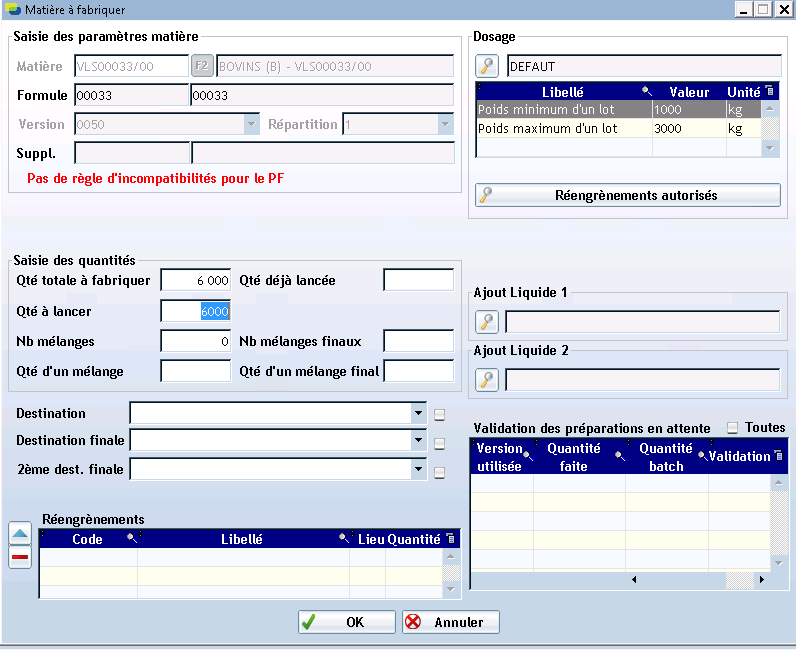The image size is (796, 650).
Task: Open the Destination finale dropdown
Action: (418, 440)
